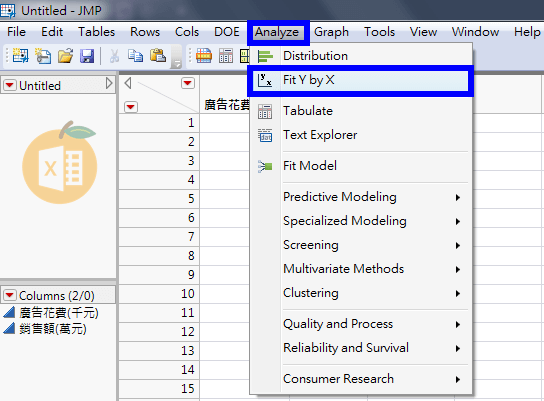This screenshot has width=544, height=401.
Task: Choose Tabulate from the menu
Action: tap(361, 111)
